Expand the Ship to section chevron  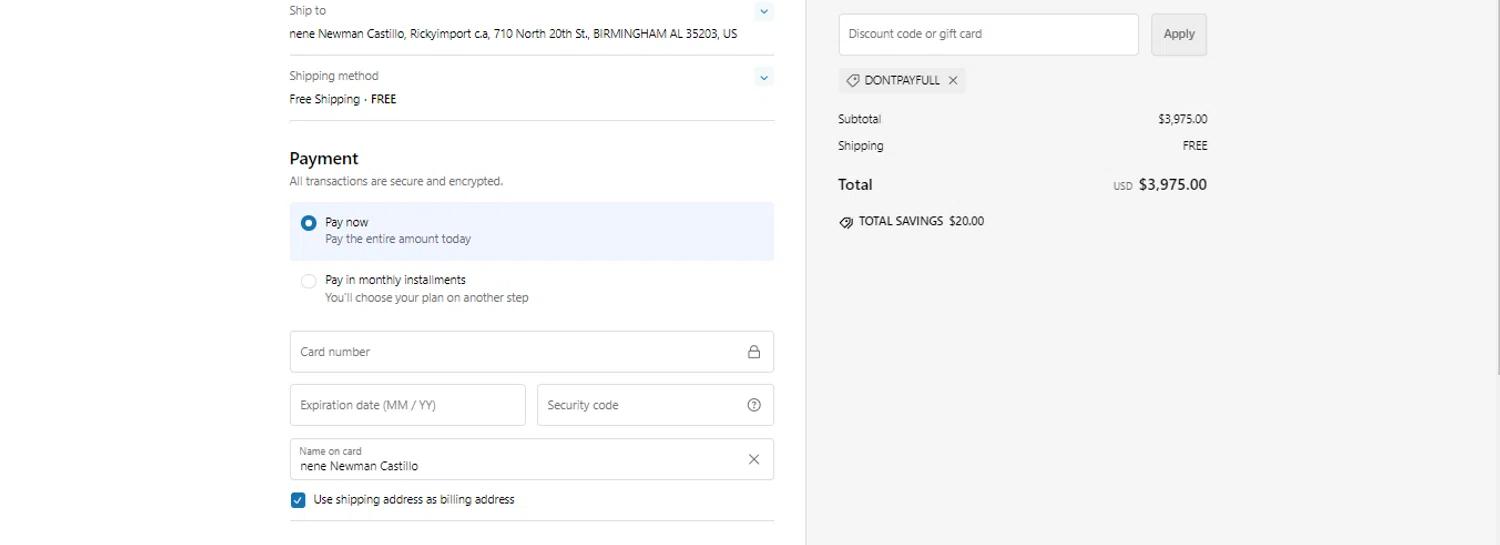coord(764,12)
